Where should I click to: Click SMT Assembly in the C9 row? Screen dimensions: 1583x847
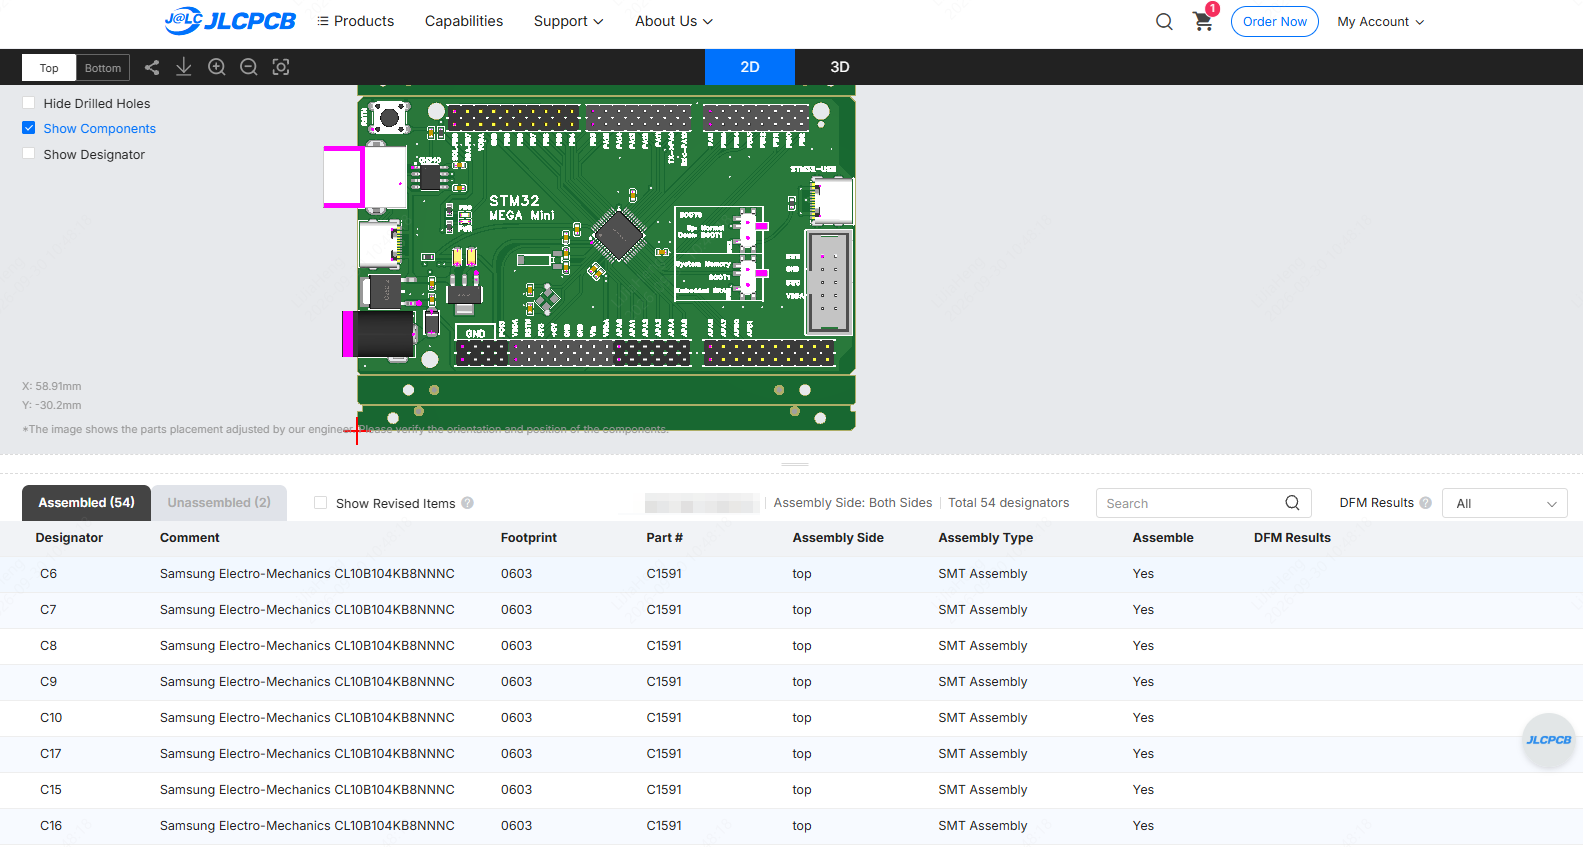(983, 682)
